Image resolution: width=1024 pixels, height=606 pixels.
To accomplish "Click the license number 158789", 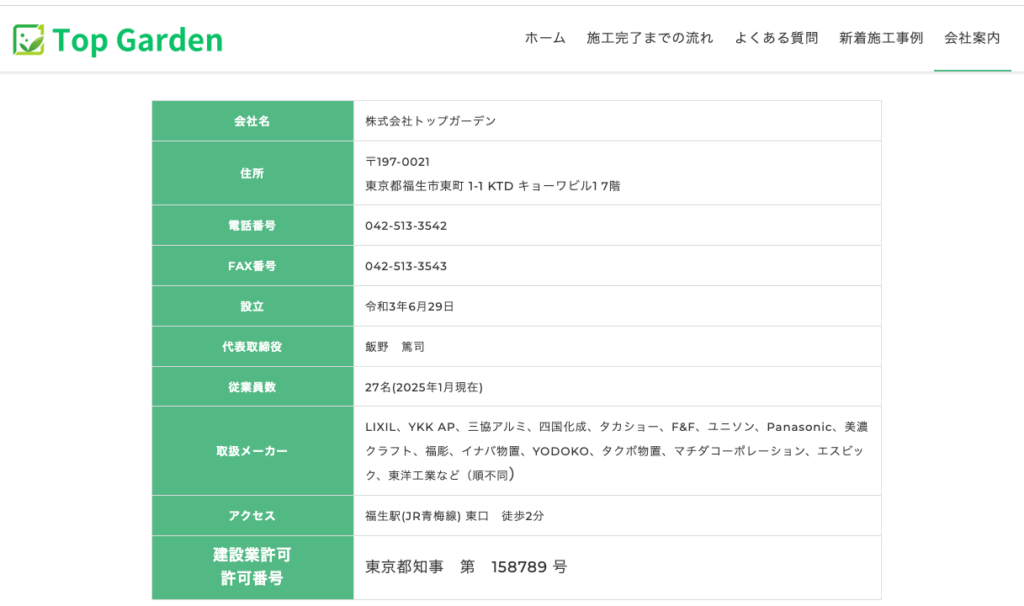I will (x=519, y=567).
